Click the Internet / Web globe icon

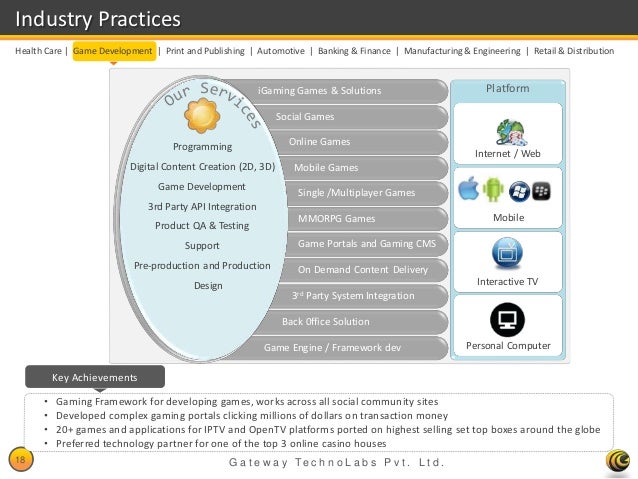(x=511, y=132)
